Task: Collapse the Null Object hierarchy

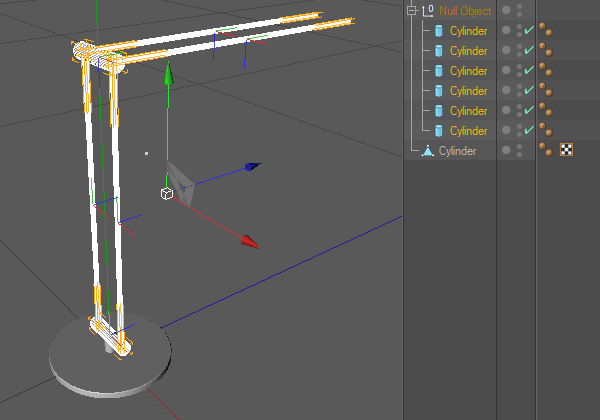Action: point(411,10)
